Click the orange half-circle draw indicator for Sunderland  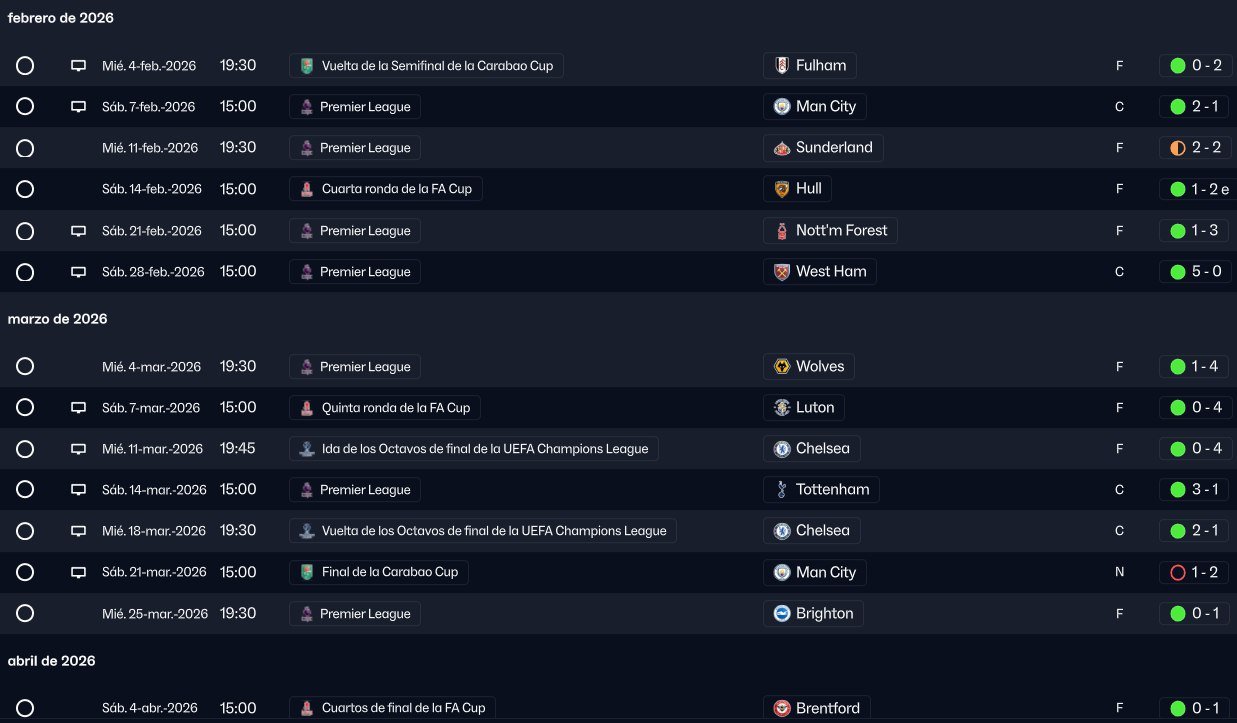tap(1177, 148)
